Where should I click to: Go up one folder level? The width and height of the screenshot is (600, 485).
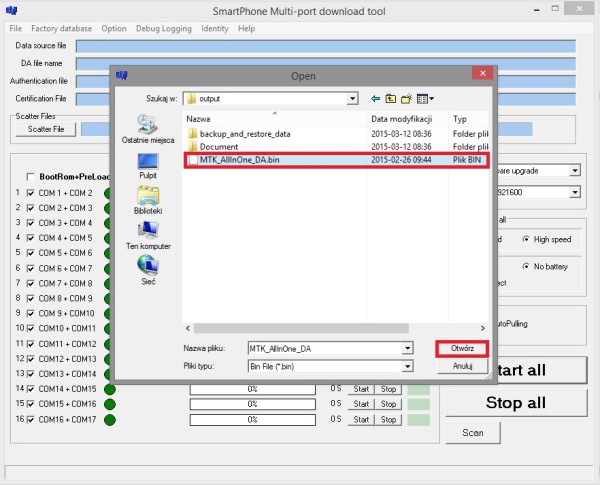point(391,99)
